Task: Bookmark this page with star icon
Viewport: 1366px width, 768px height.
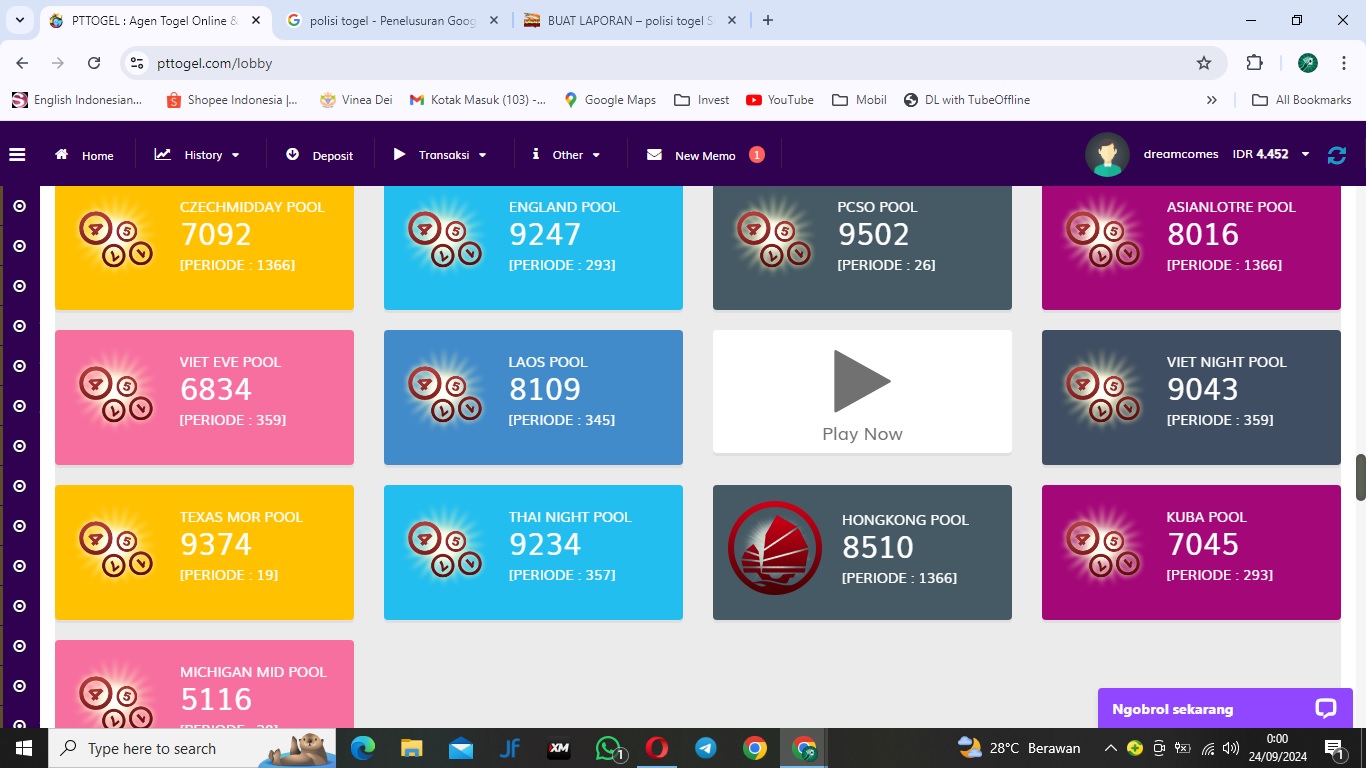Action: pos(1204,63)
